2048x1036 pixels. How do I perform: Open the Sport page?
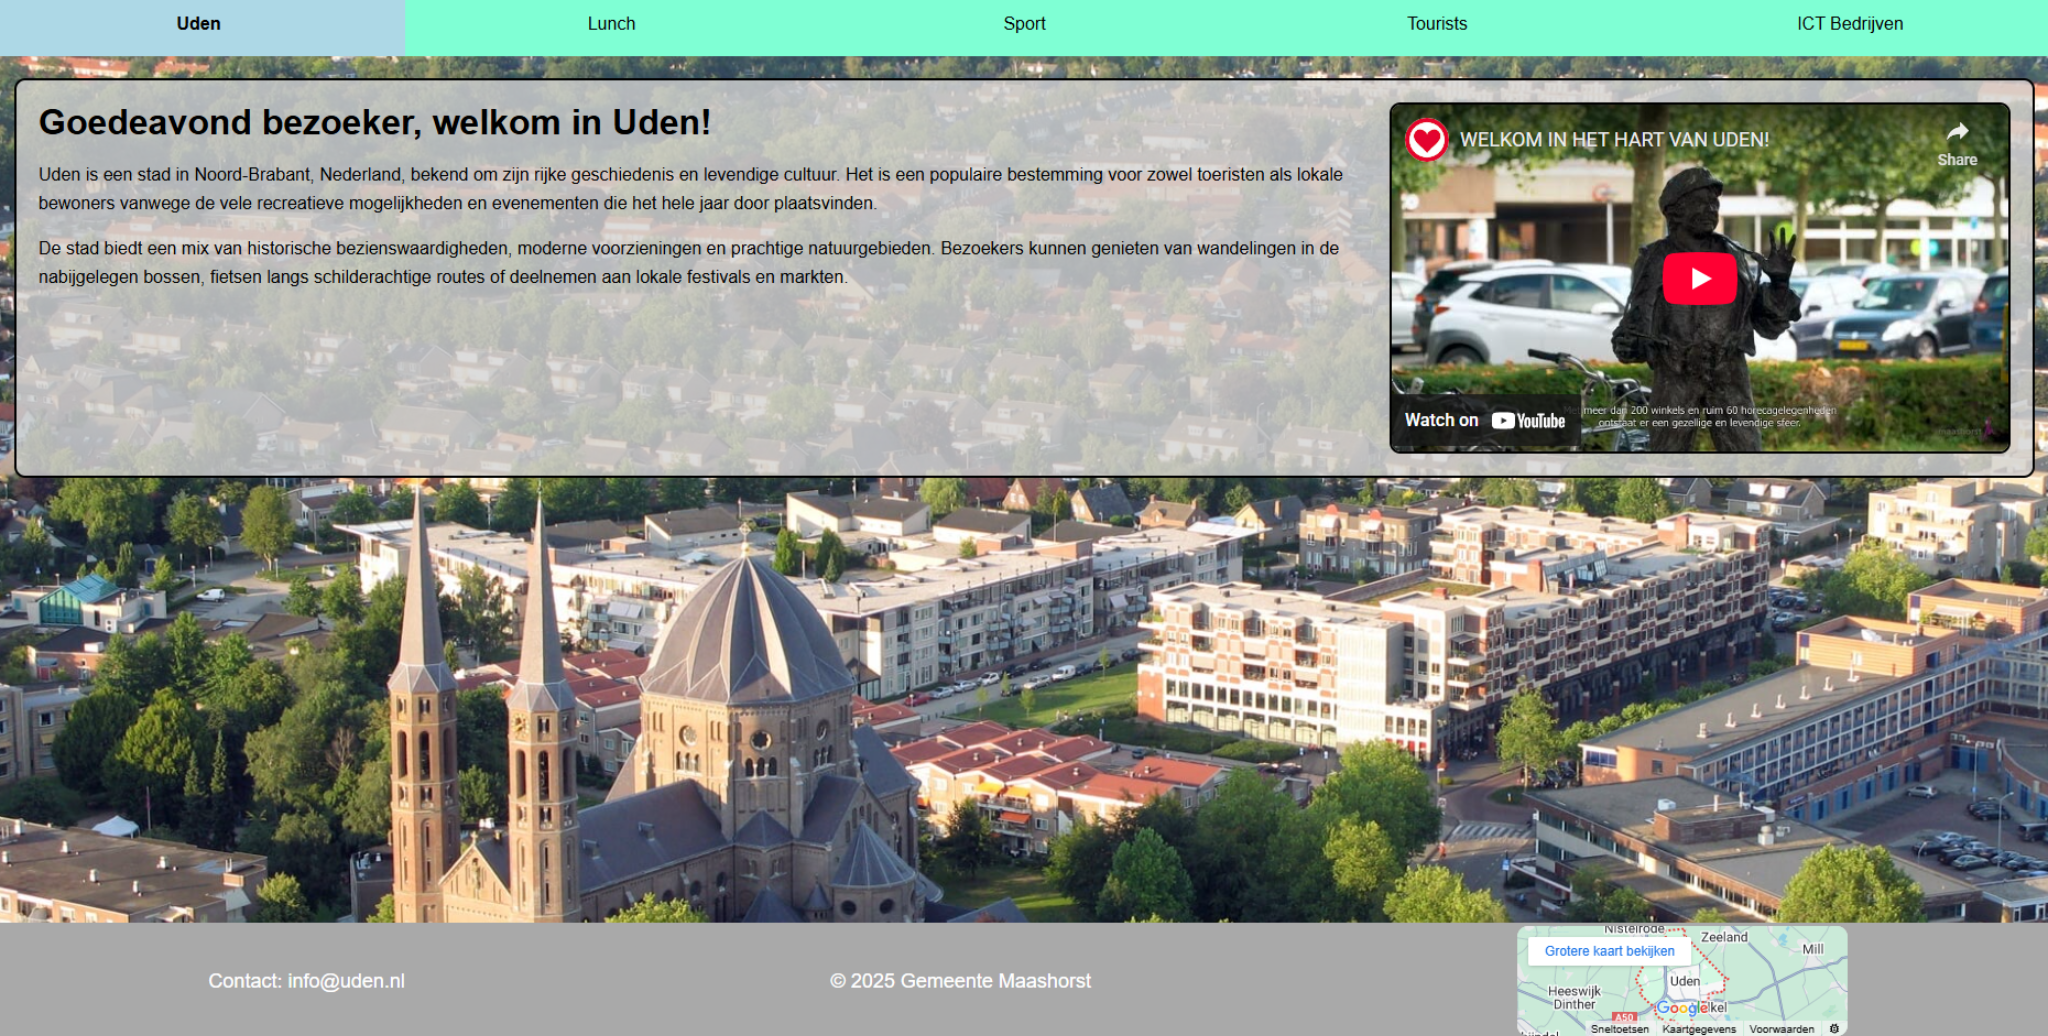click(1024, 23)
